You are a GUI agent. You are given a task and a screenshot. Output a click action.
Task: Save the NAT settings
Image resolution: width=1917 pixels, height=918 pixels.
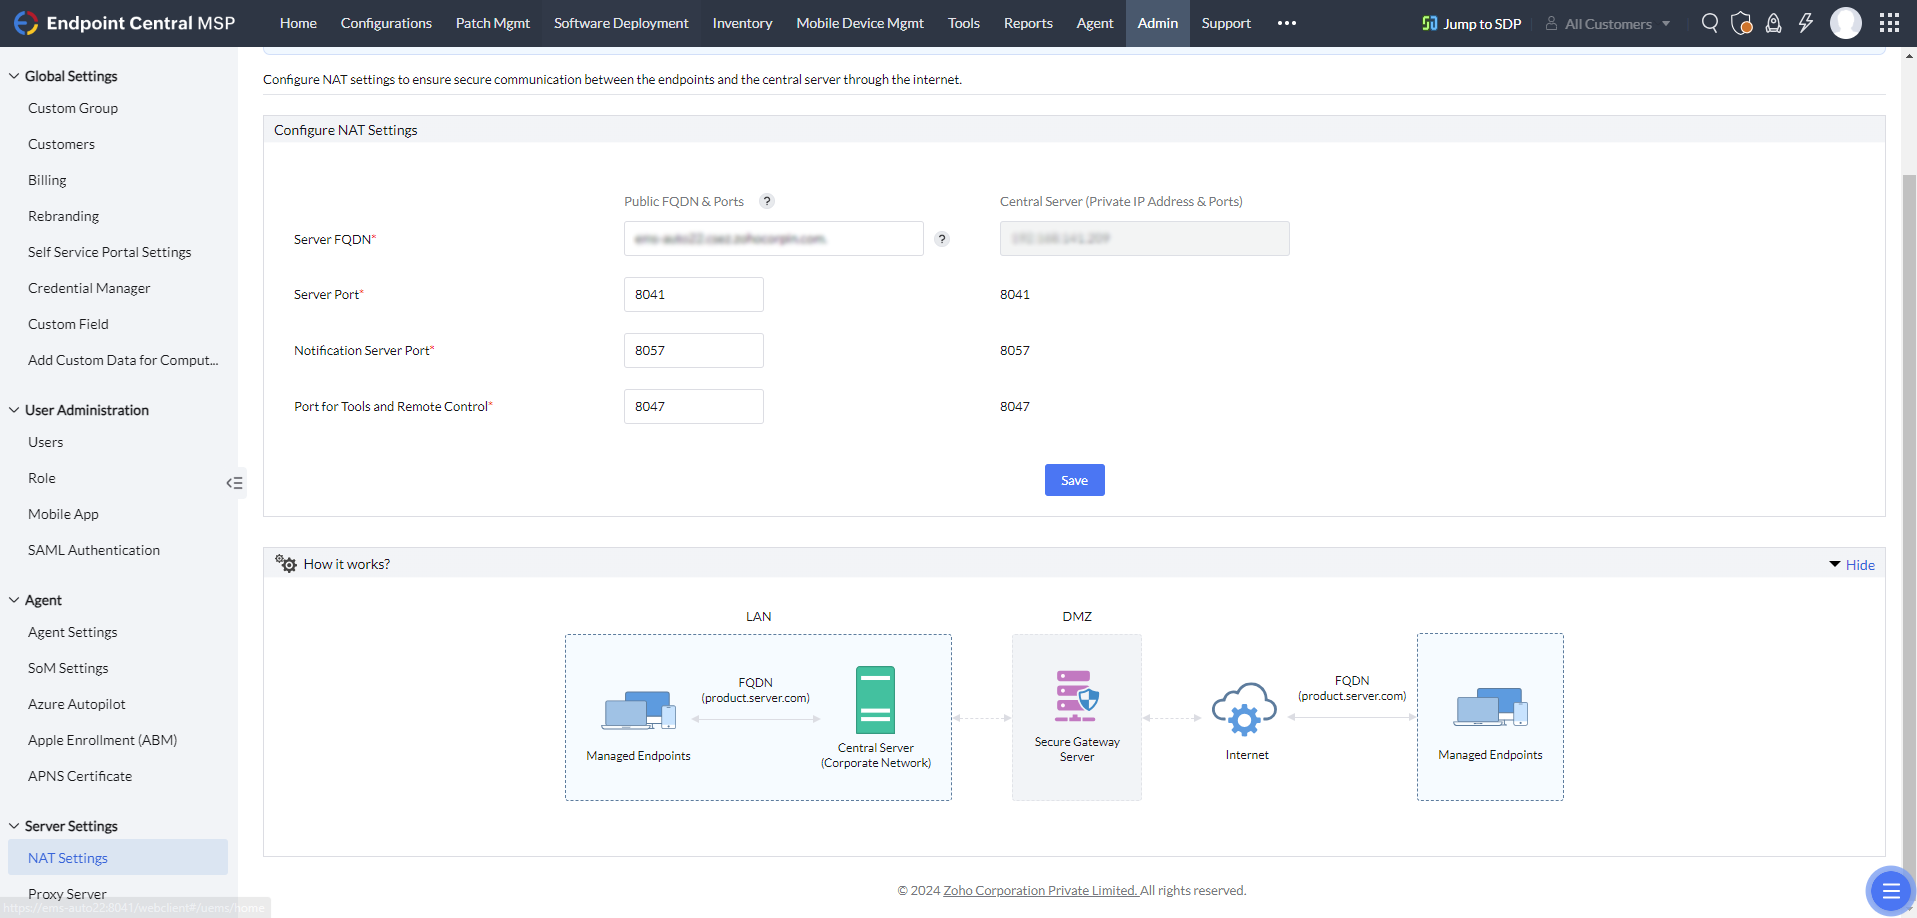point(1075,480)
